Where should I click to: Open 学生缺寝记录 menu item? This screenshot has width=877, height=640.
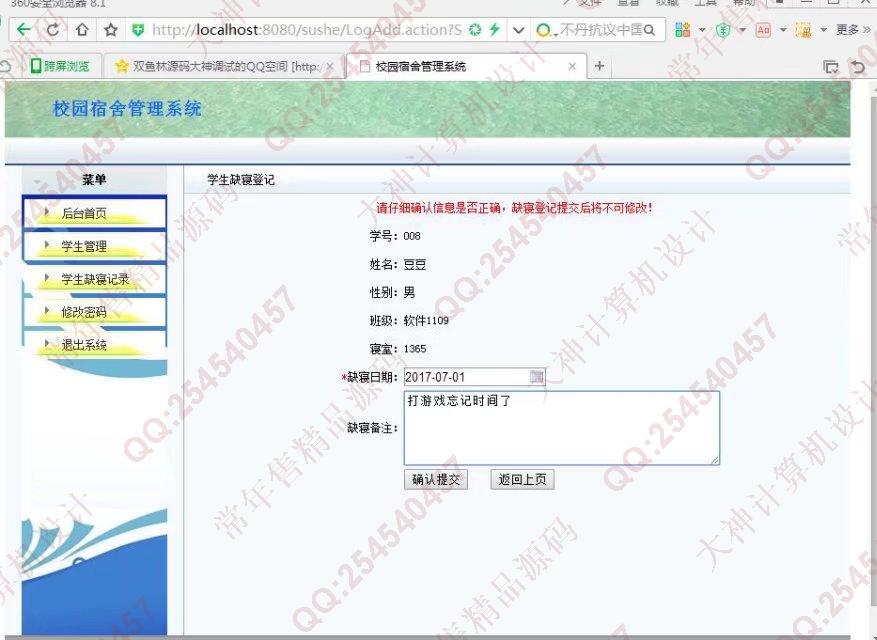[95, 279]
